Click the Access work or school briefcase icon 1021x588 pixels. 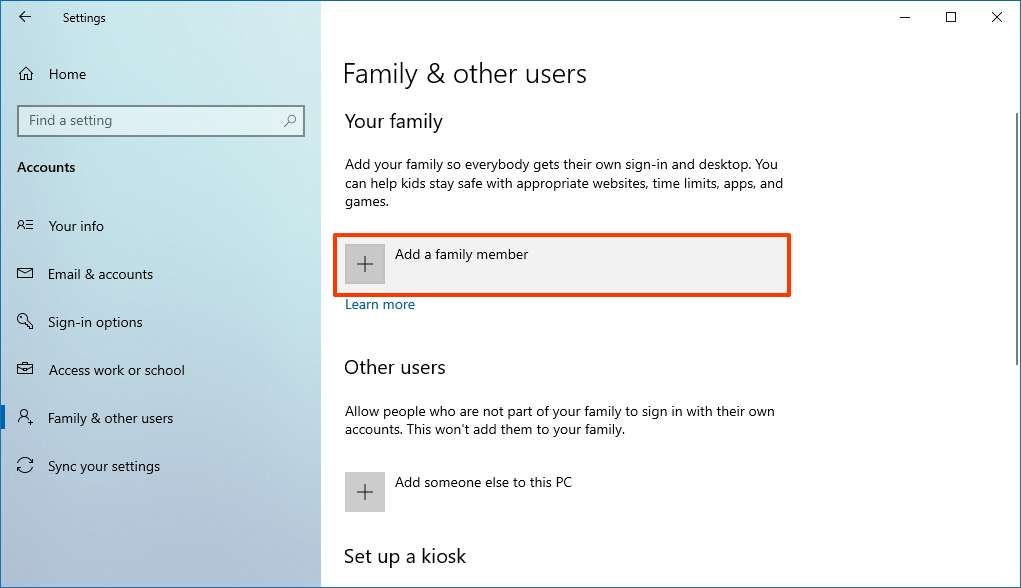[x=23, y=370]
